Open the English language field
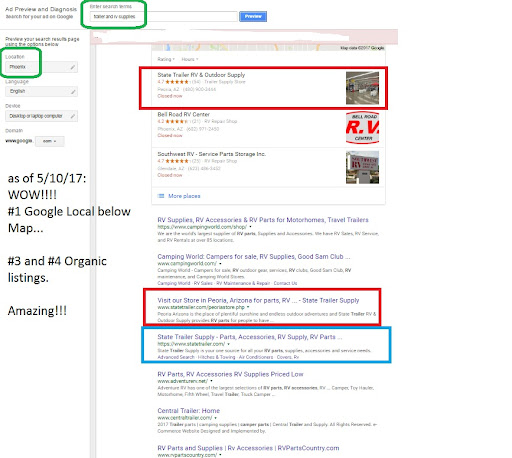512x458 pixels. 41,91
